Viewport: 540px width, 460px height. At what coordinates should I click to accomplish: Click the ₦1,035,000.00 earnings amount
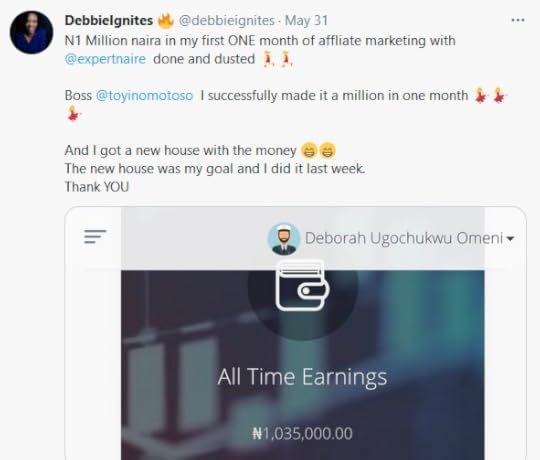coord(302,433)
